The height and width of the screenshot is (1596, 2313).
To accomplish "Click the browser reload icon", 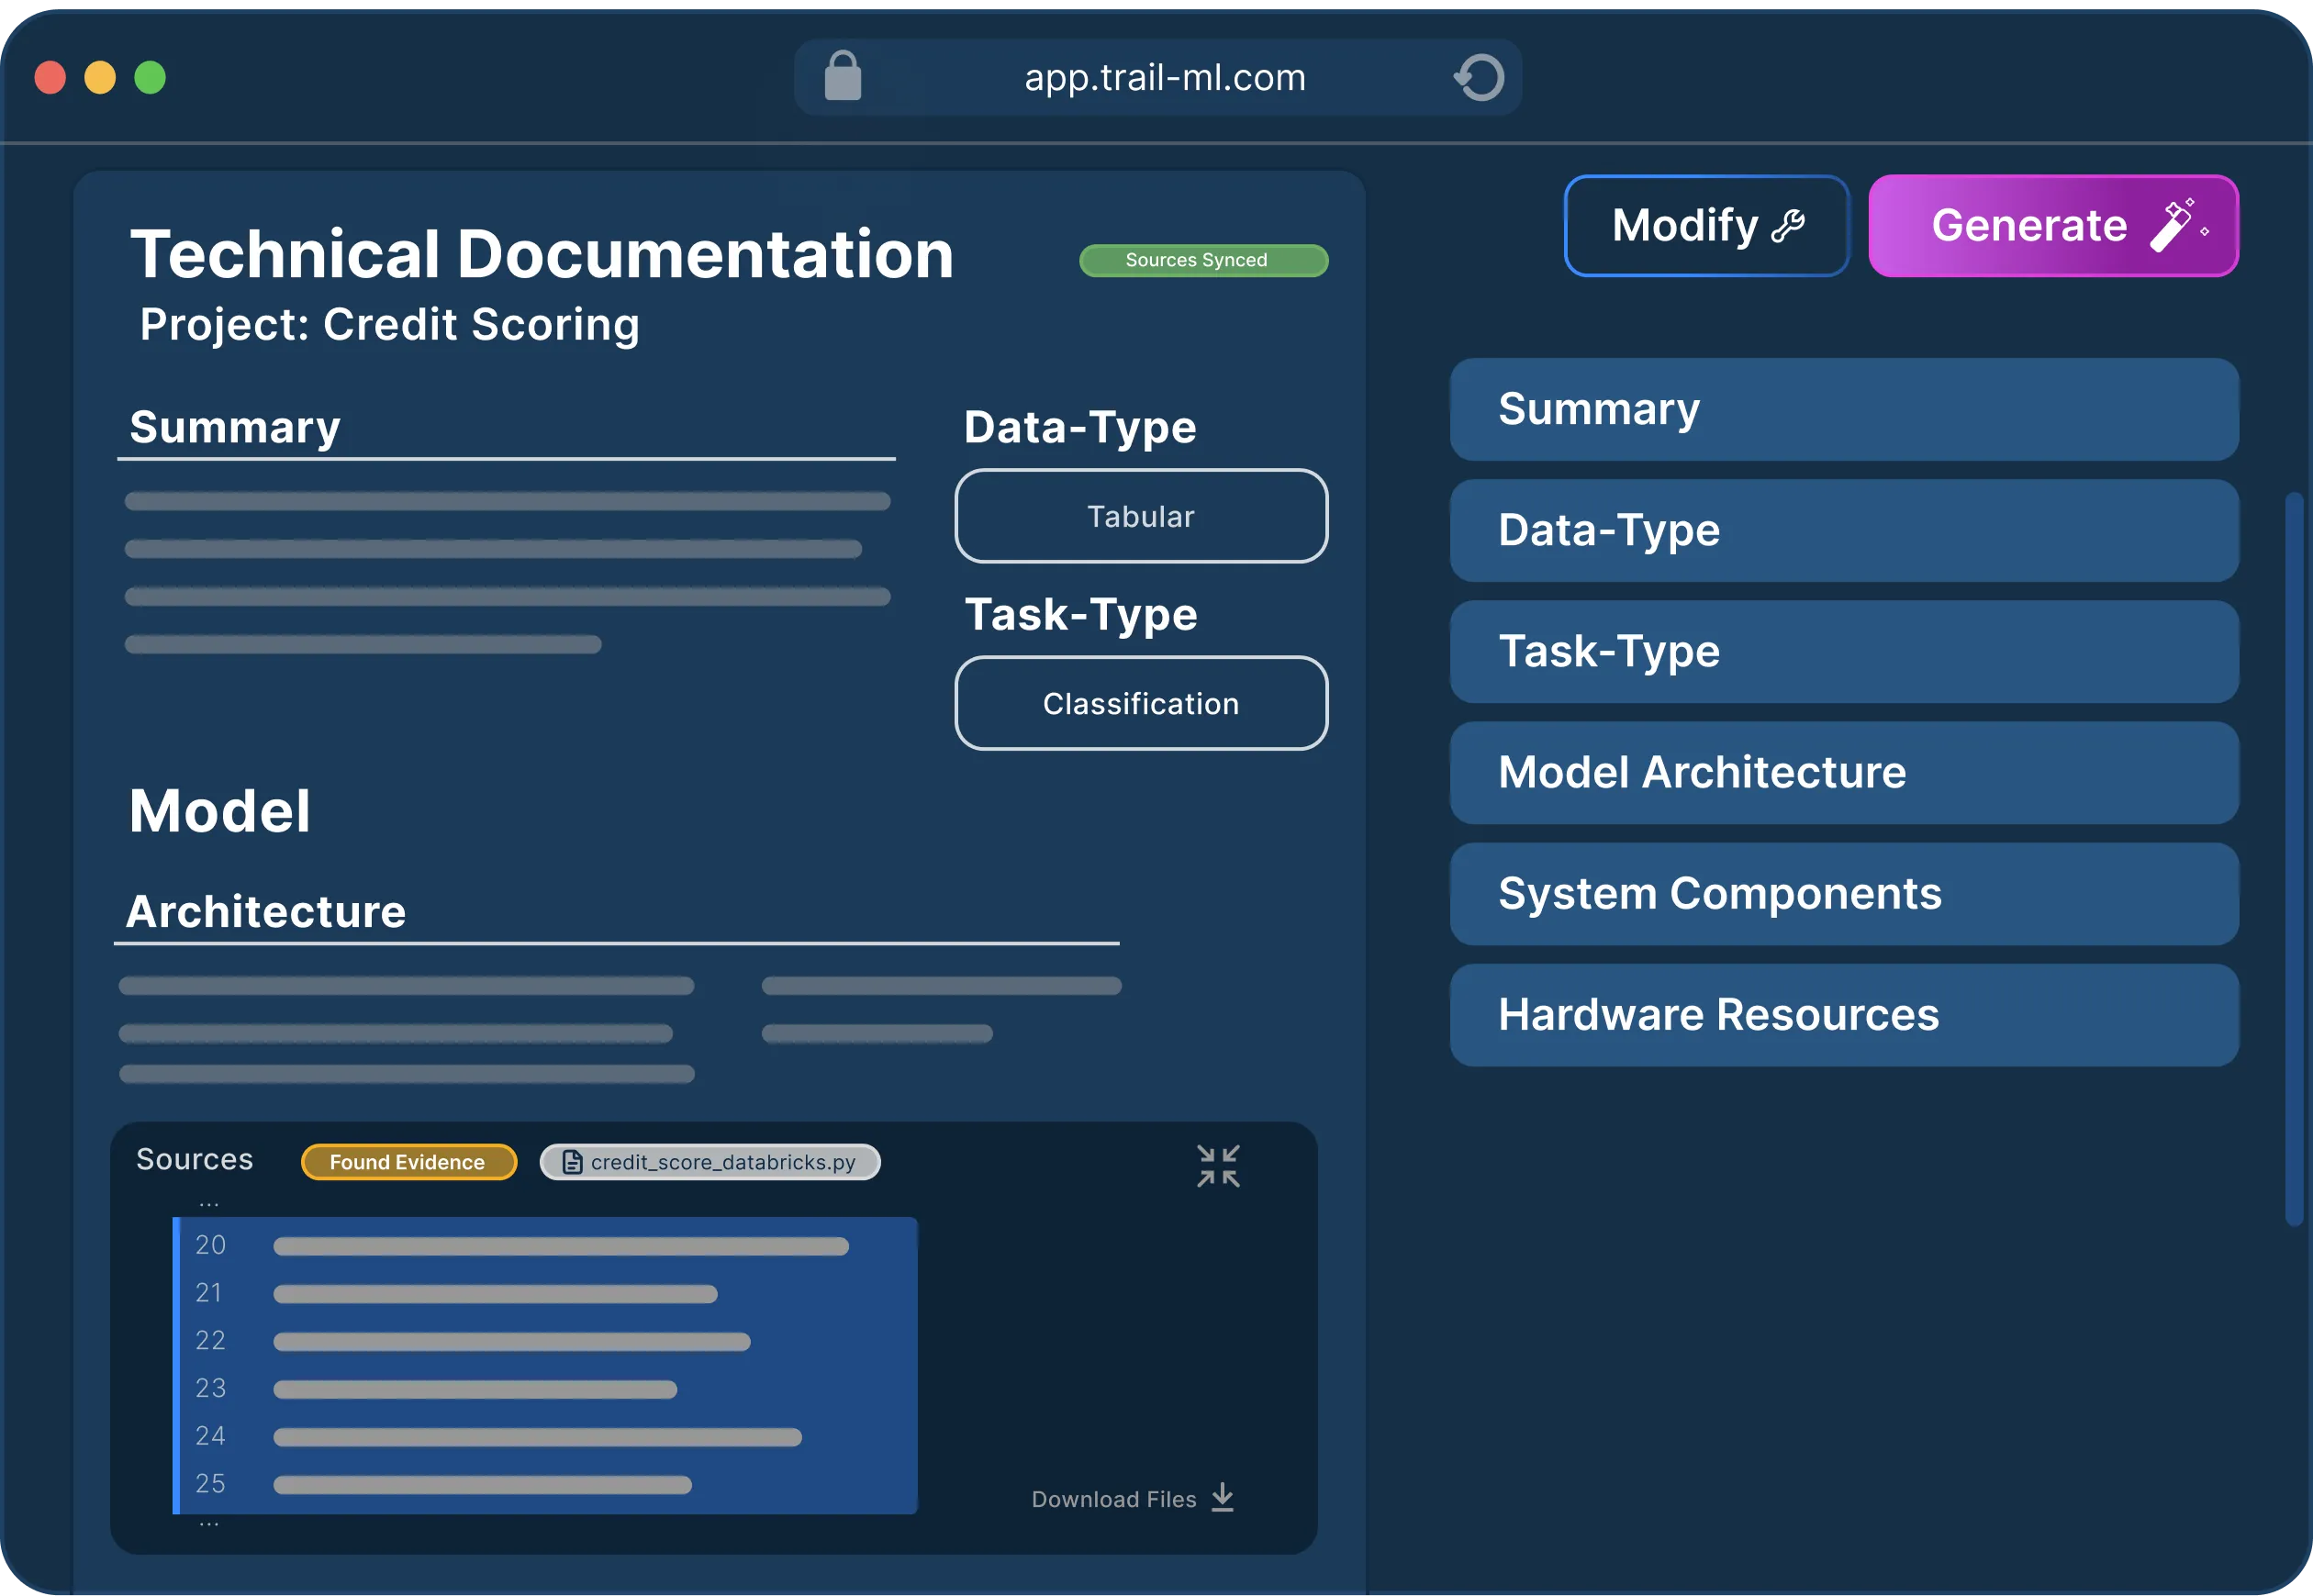I will [1479, 78].
